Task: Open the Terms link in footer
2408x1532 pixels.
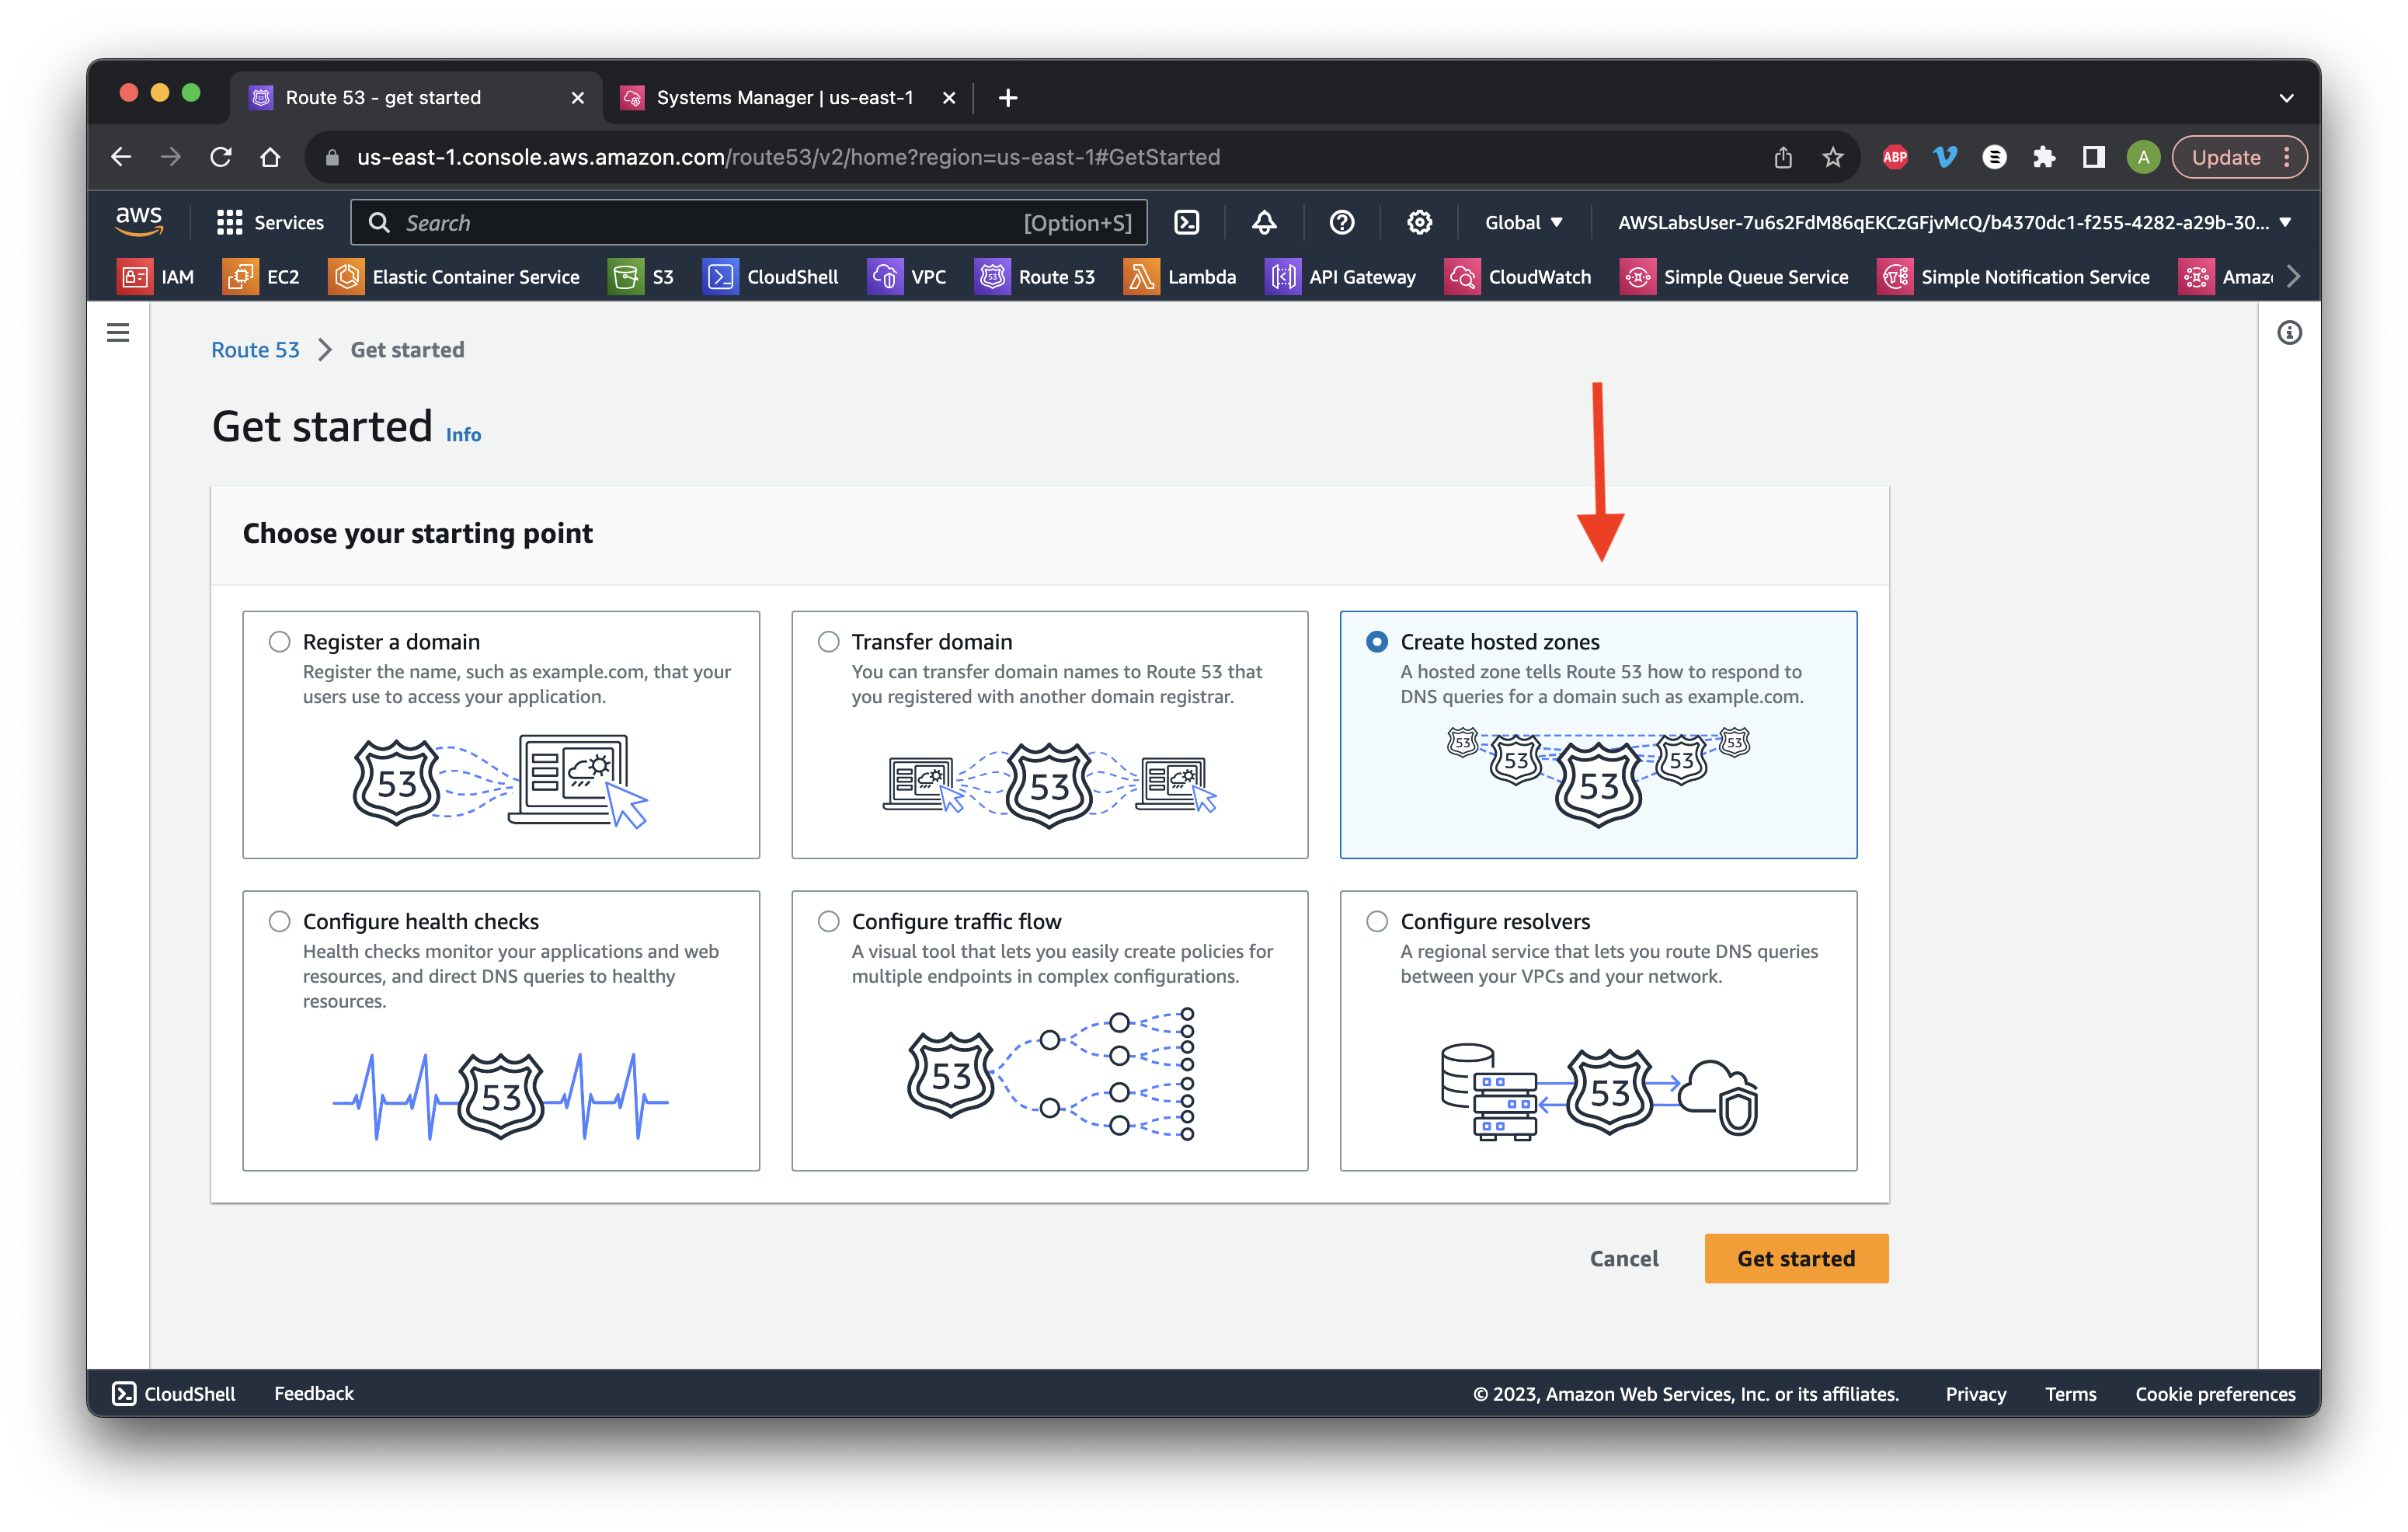Action: 2070,1393
